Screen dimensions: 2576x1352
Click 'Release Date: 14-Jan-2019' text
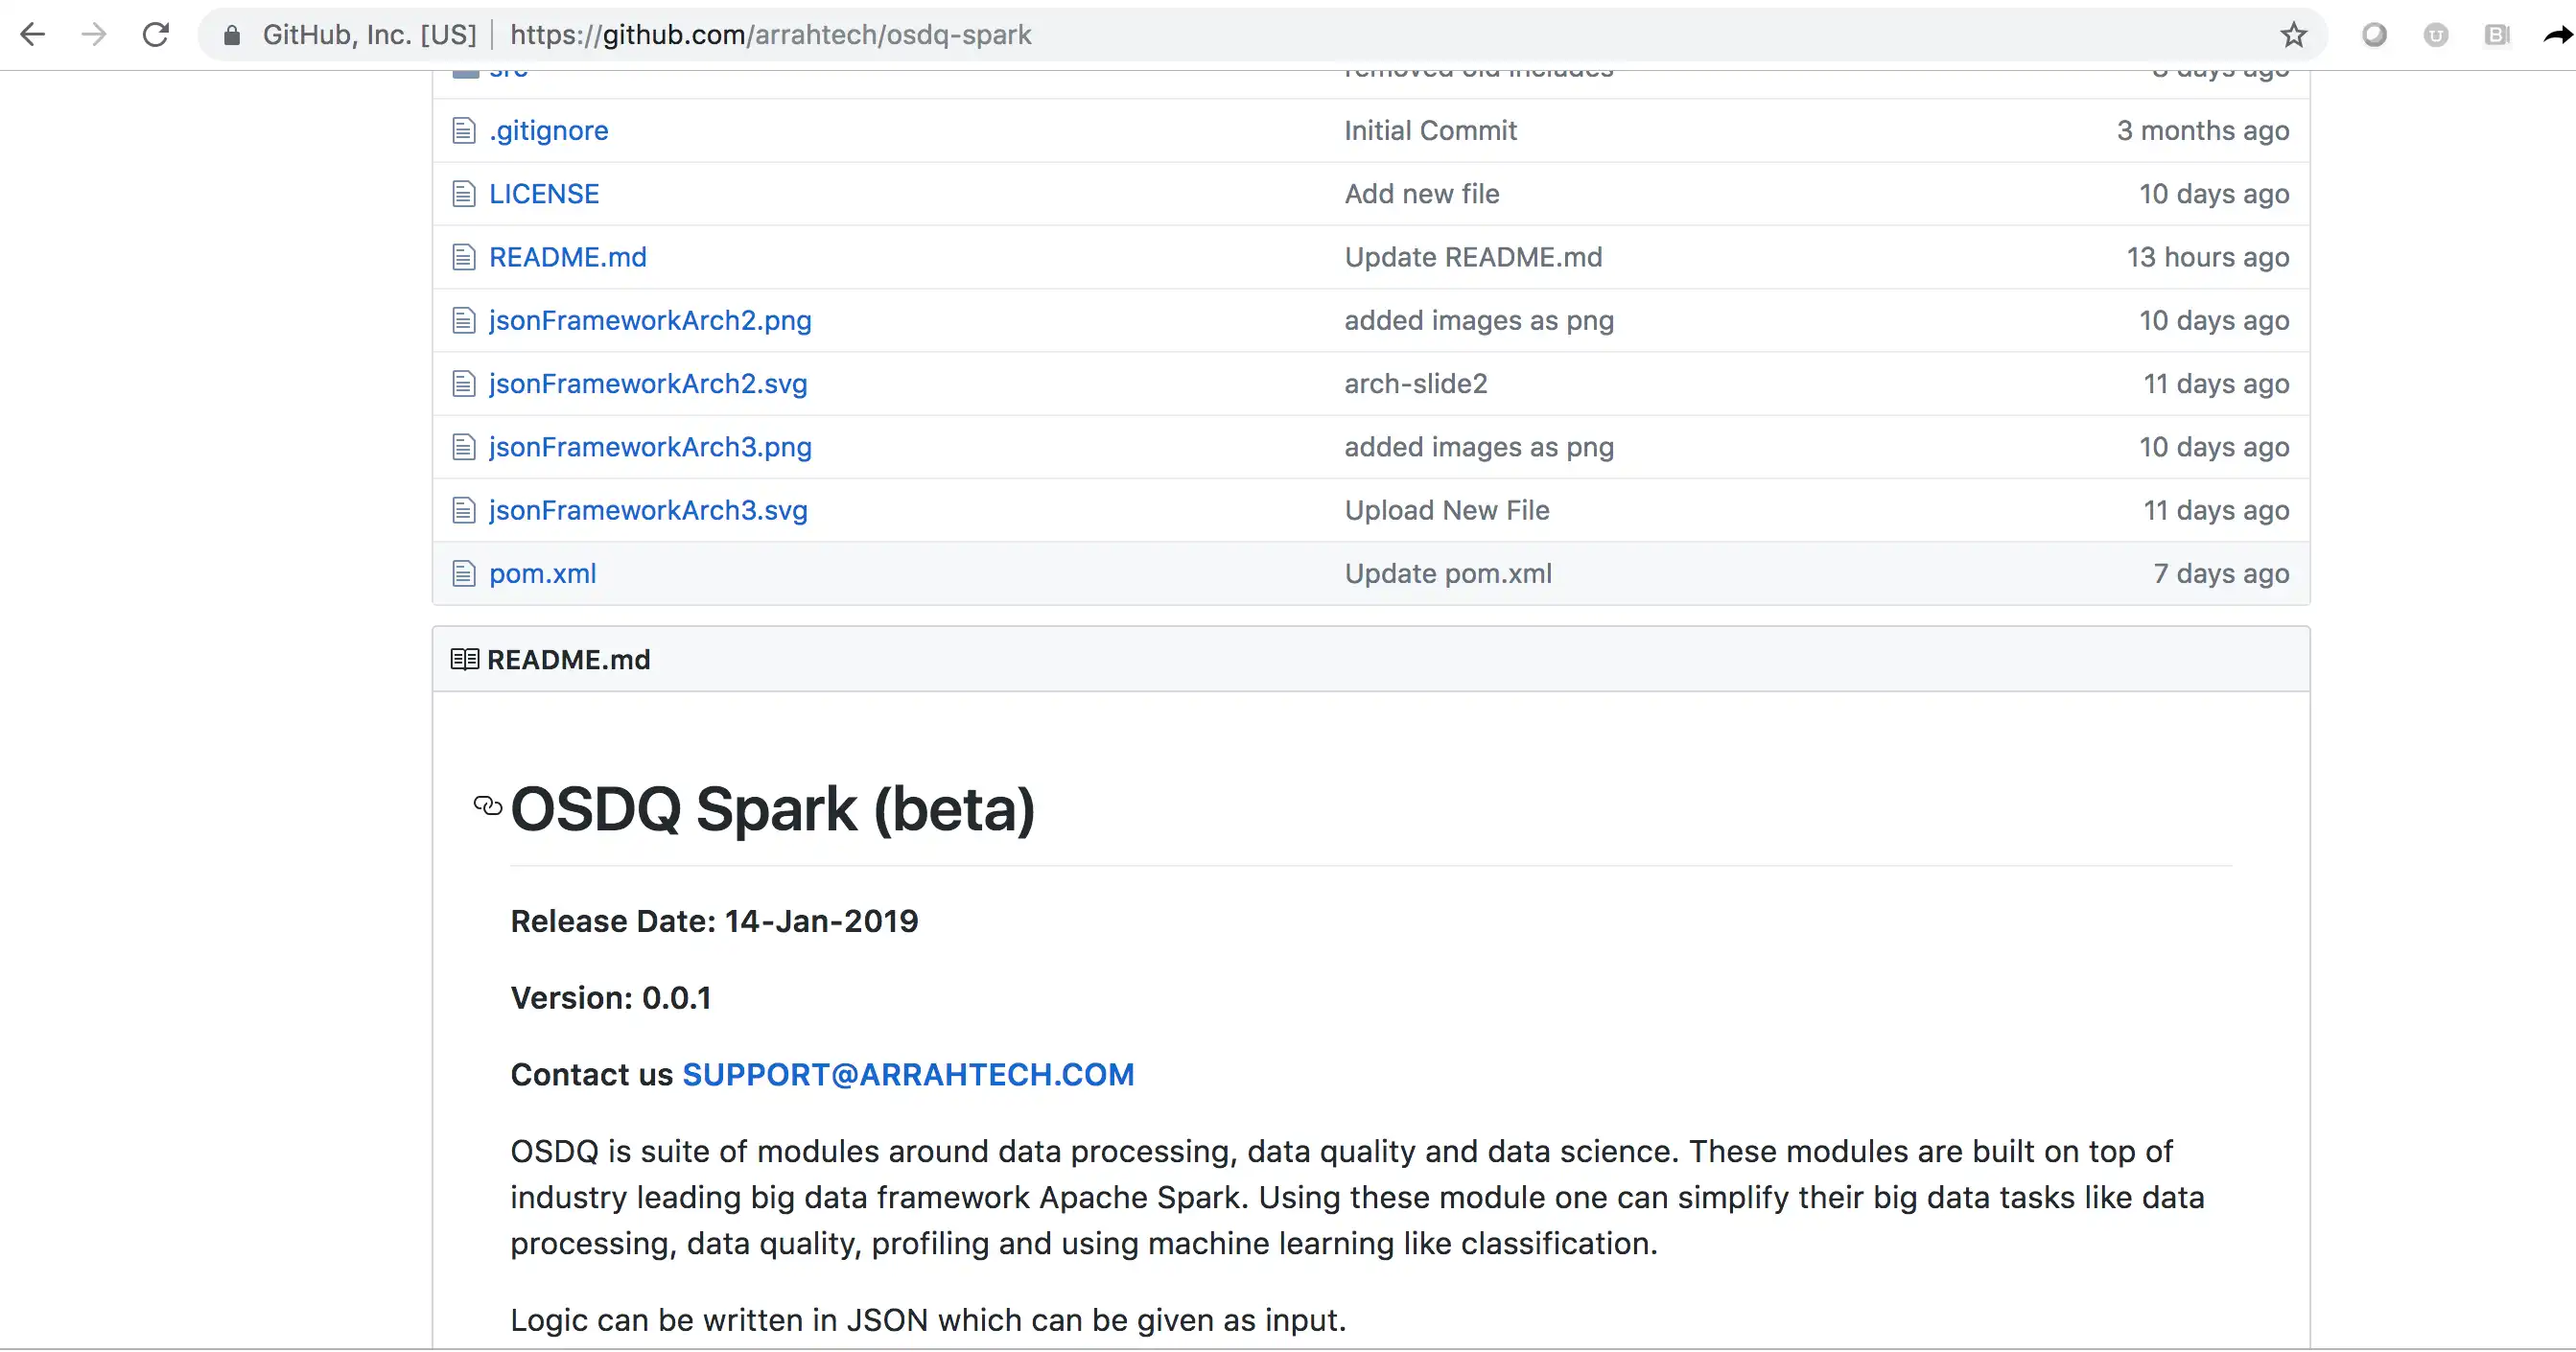pyautogui.click(x=714, y=921)
